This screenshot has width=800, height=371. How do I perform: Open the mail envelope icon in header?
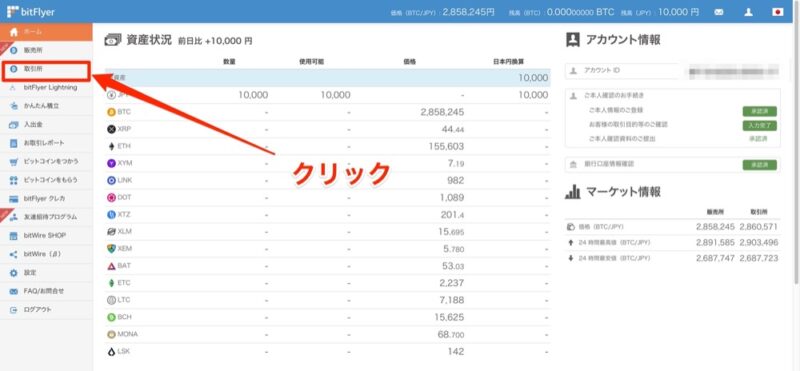pyautogui.click(x=719, y=12)
